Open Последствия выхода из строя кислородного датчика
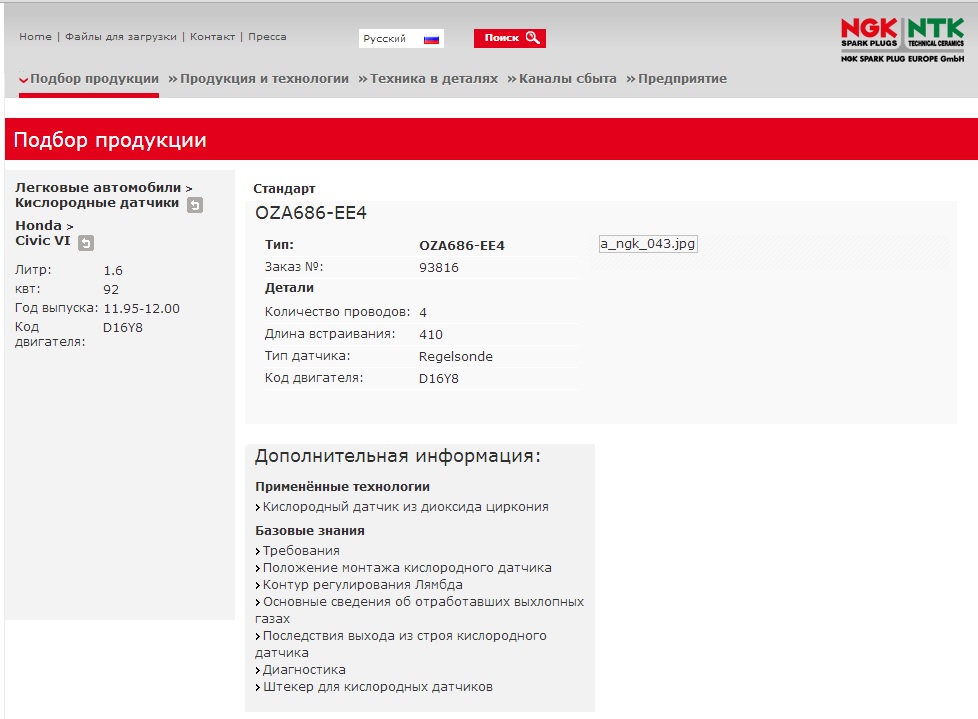This screenshot has height=719, width=978. point(400,644)
